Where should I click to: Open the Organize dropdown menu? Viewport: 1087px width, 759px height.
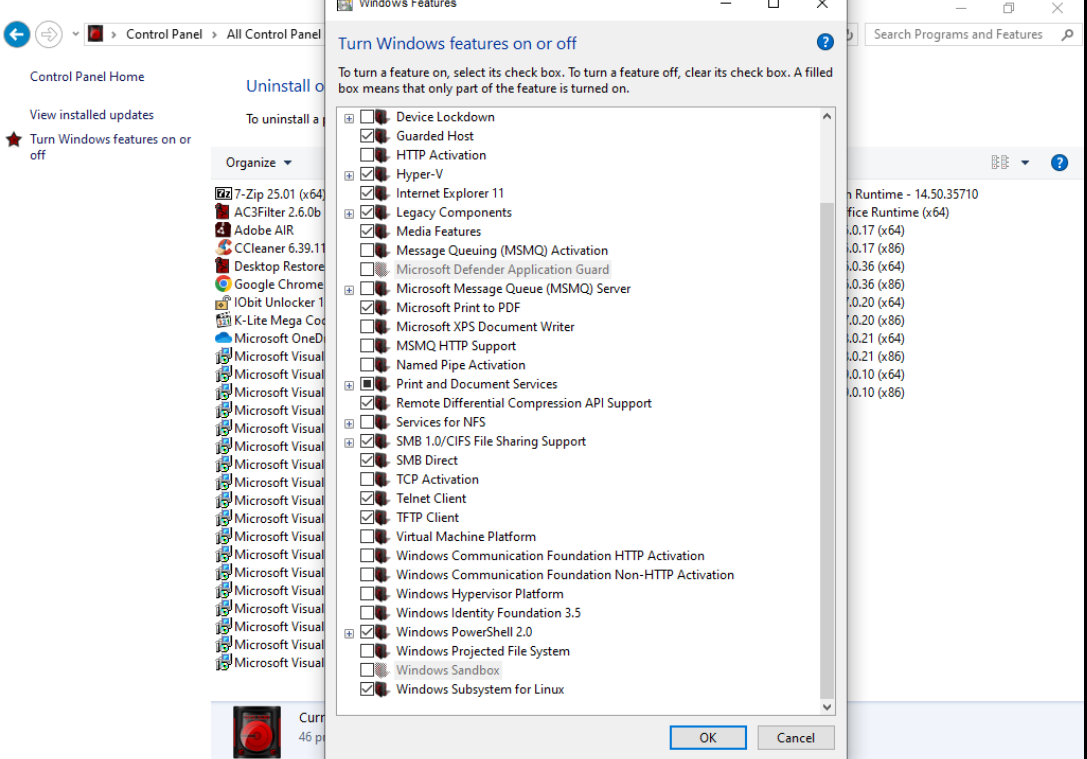pyautogui.click(x=259, y=163)
